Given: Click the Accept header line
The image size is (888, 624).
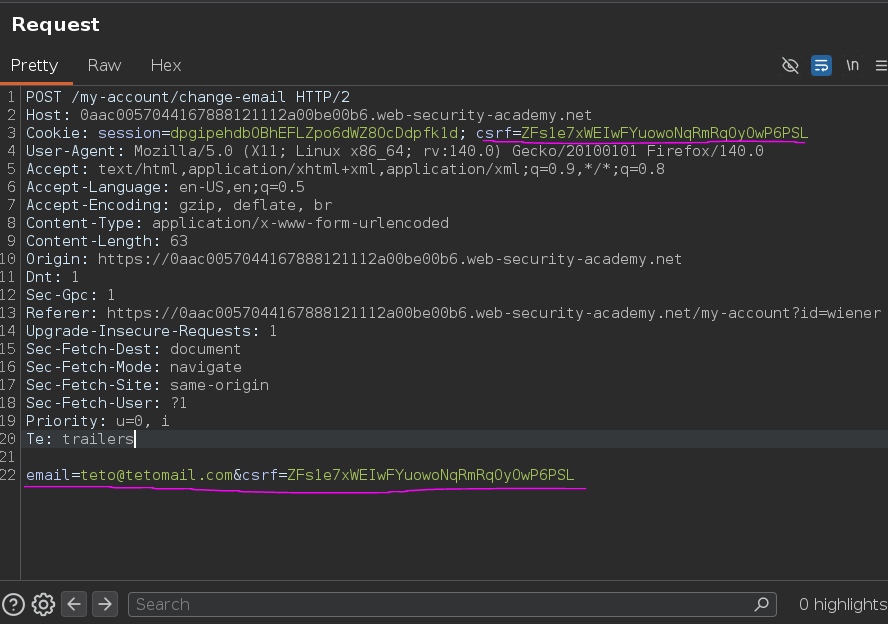Looking at the screenshot, I should pos(345,169).
